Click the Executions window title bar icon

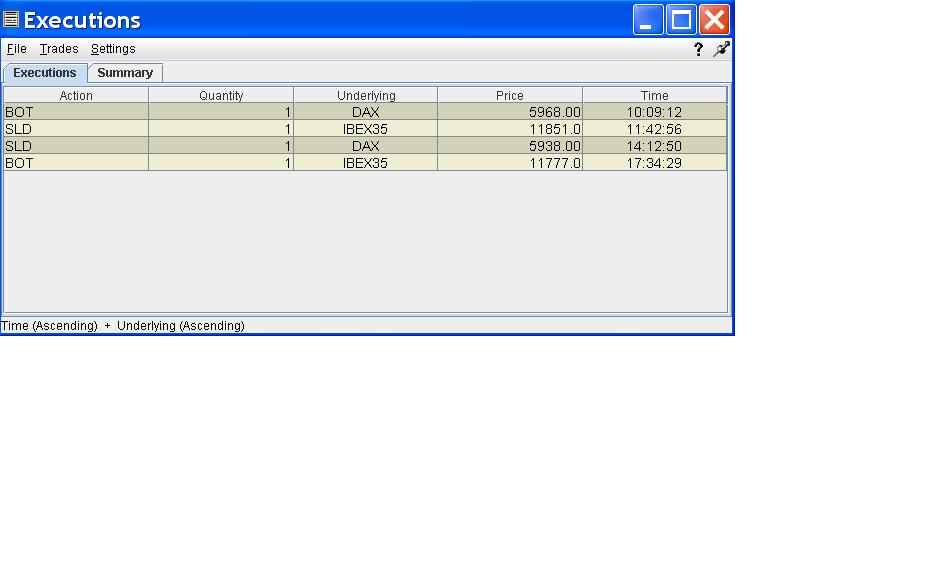click(x=11, y=19)
